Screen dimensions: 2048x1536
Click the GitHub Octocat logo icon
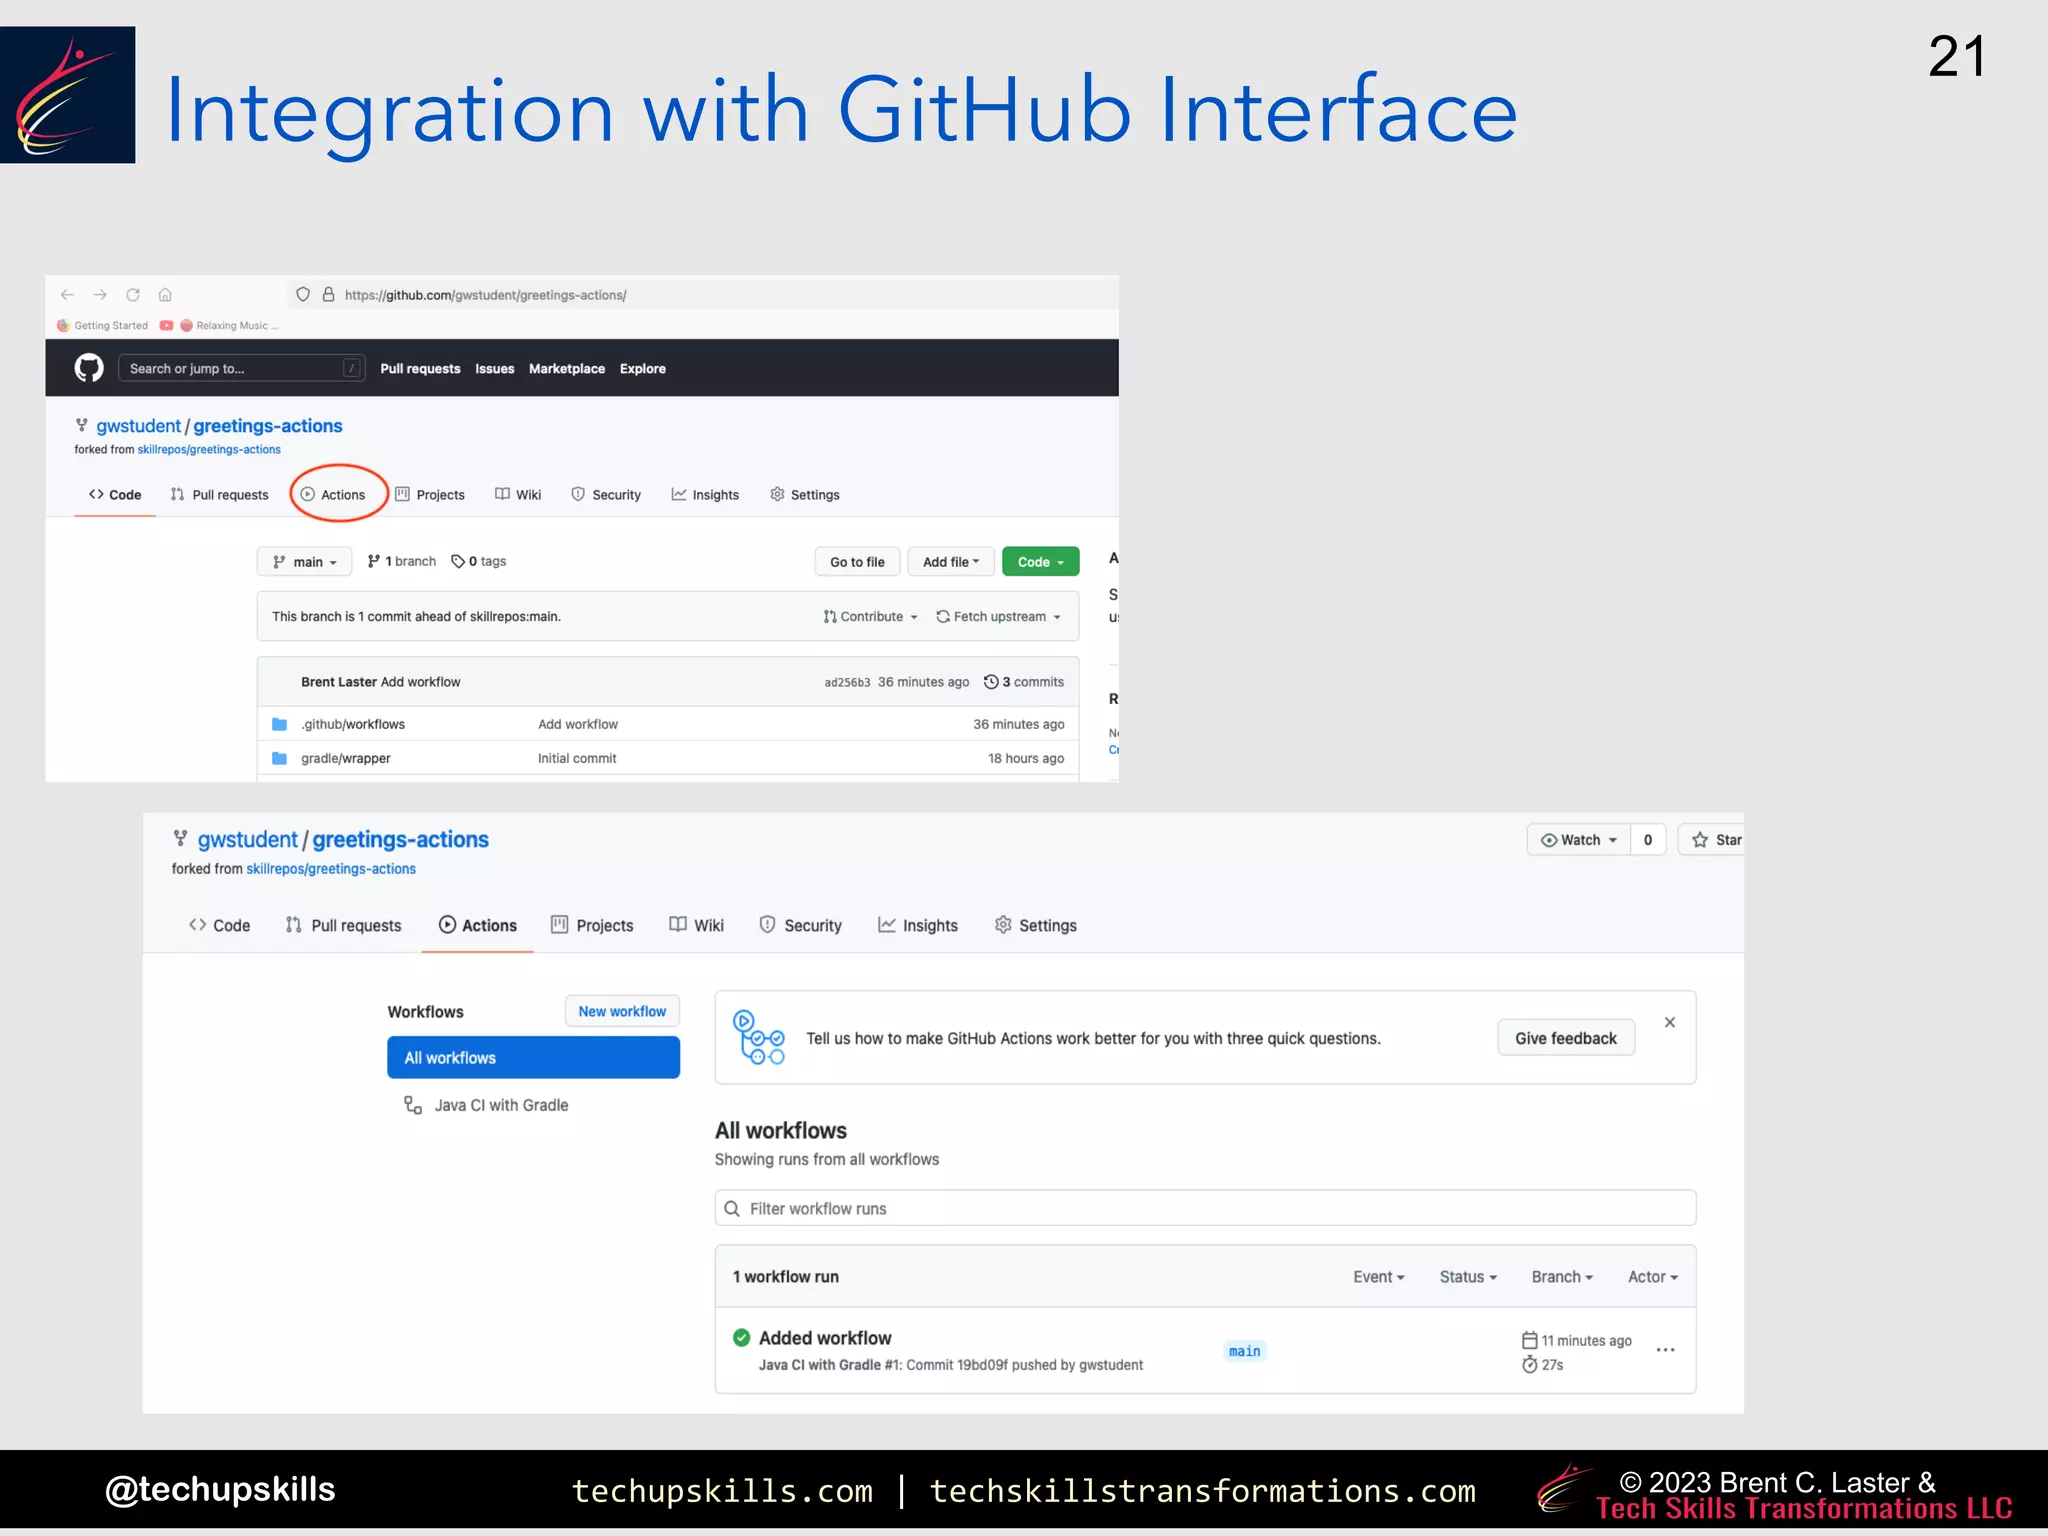pos(89,368)
